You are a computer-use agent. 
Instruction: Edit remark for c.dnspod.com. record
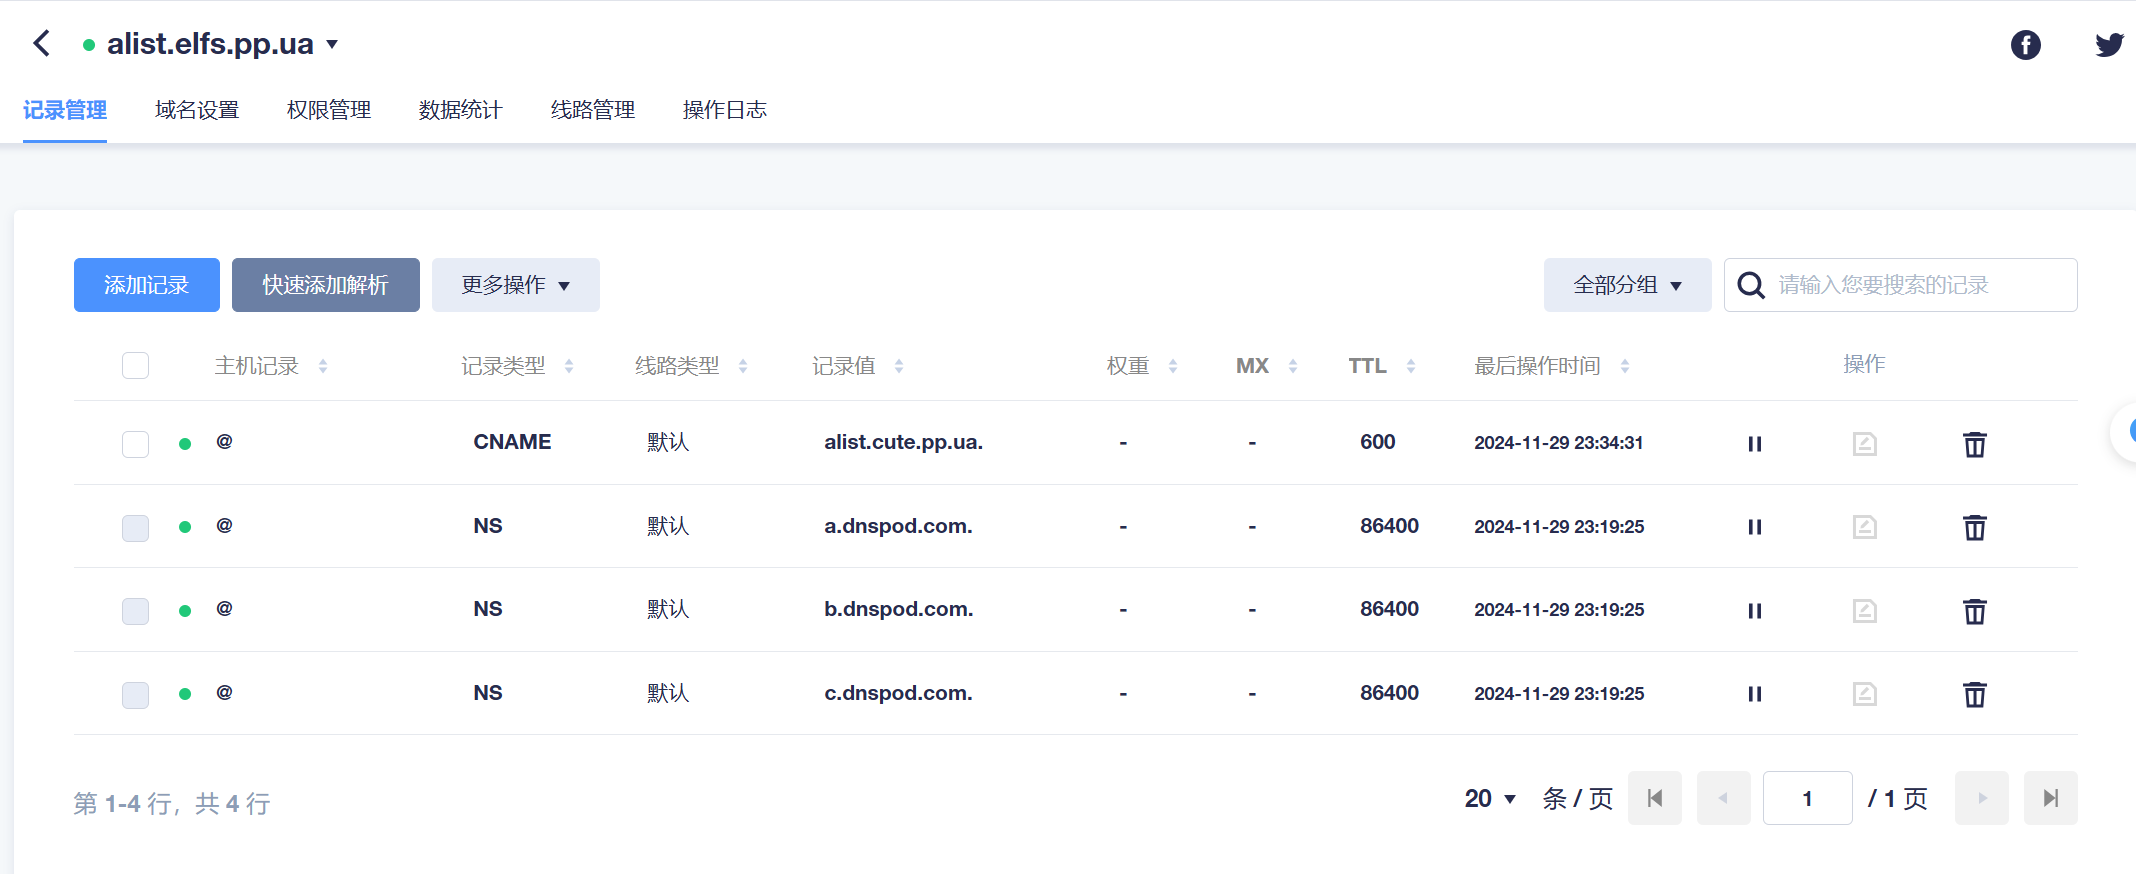point(1864,694)
